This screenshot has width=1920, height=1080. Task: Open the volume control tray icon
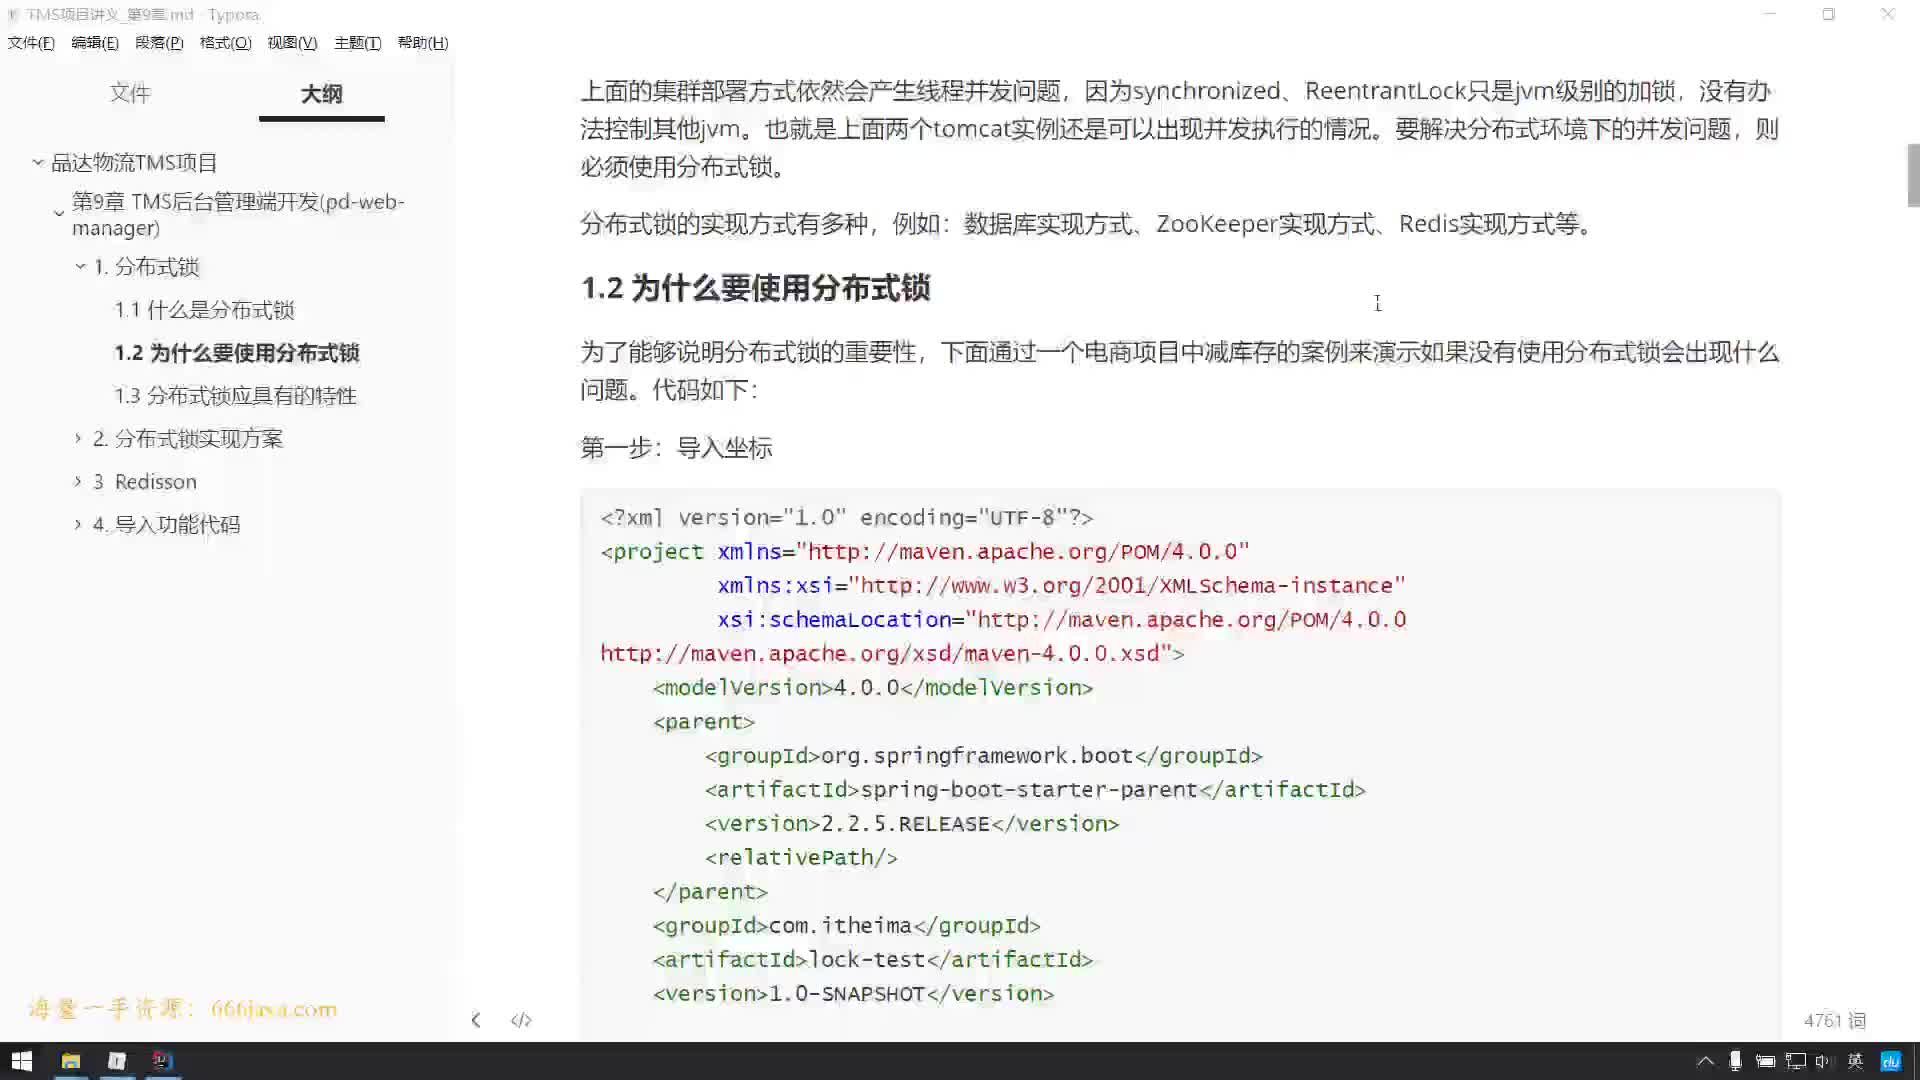coord(1824,1061)
